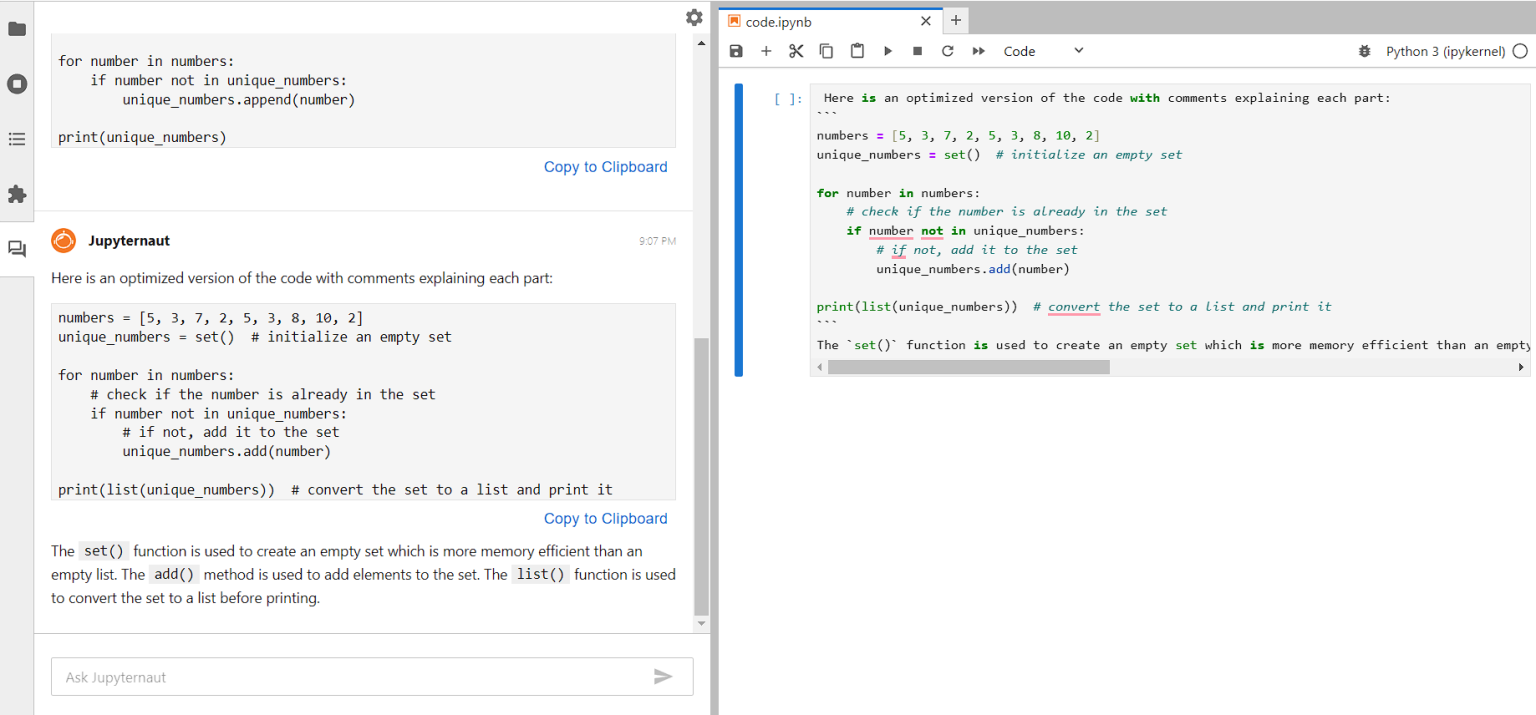
Task: Insert a new cell below
Action: 766,50
